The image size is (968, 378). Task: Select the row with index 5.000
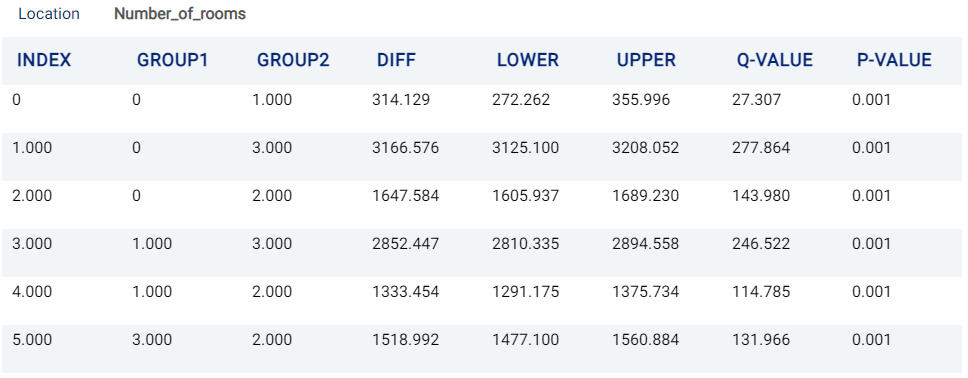point(484,349)
